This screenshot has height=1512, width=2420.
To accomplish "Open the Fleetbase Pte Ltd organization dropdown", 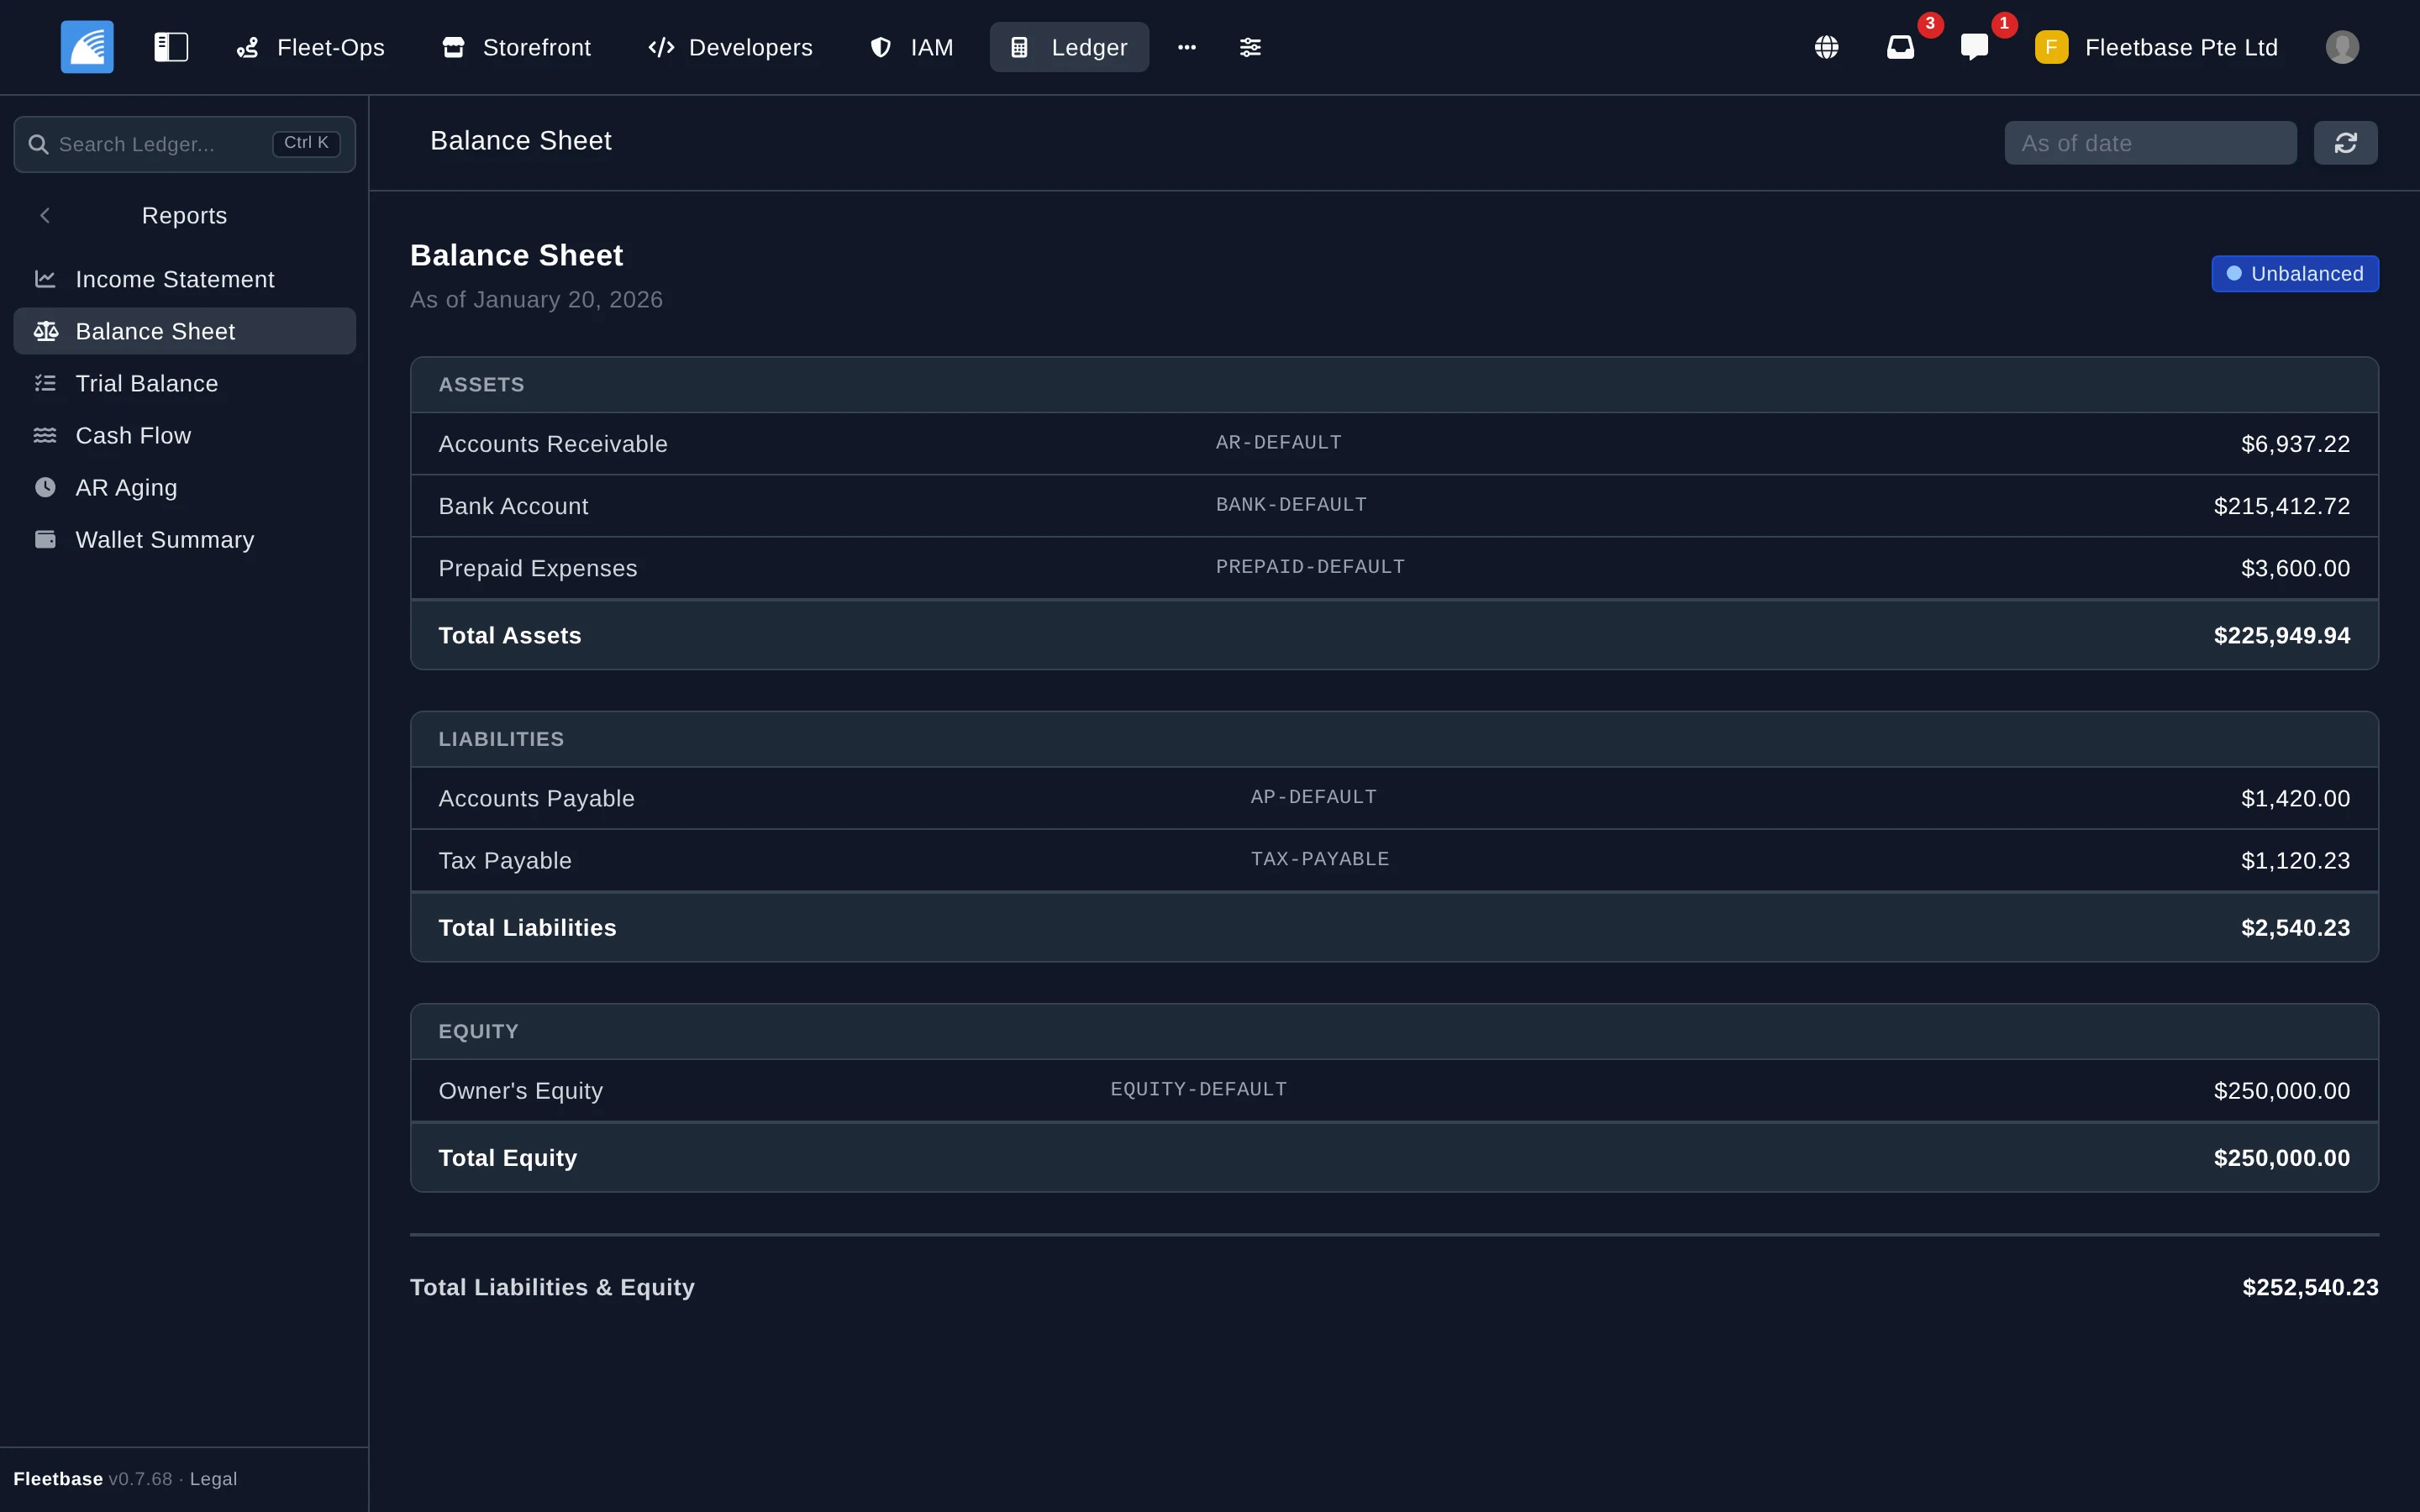I will pos(2157,47).
